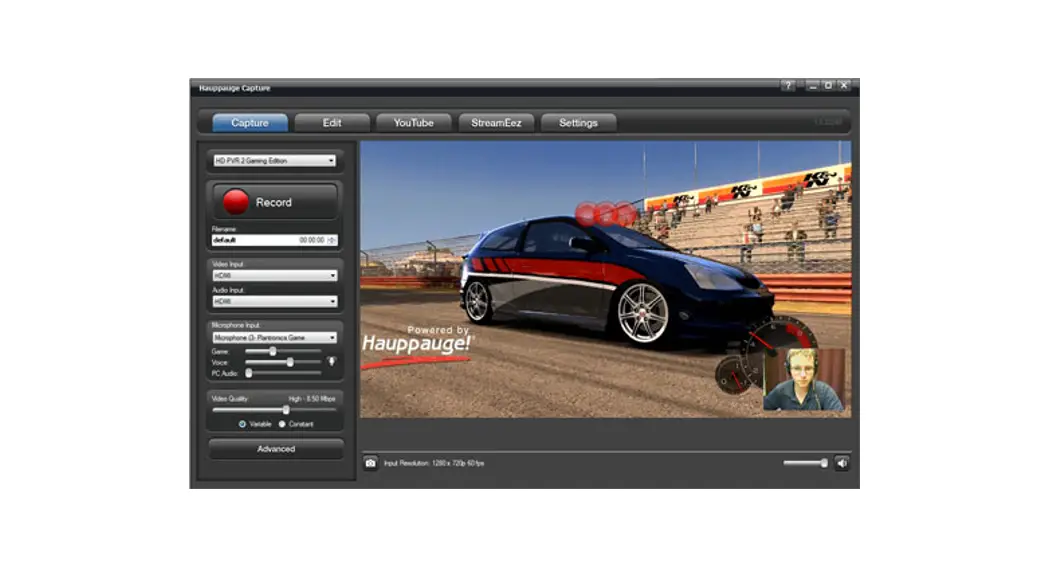Open the HD PVR 2 Gaming Edition device dropdown
This screenshot has height=568, width=1050.
point(274,161)
